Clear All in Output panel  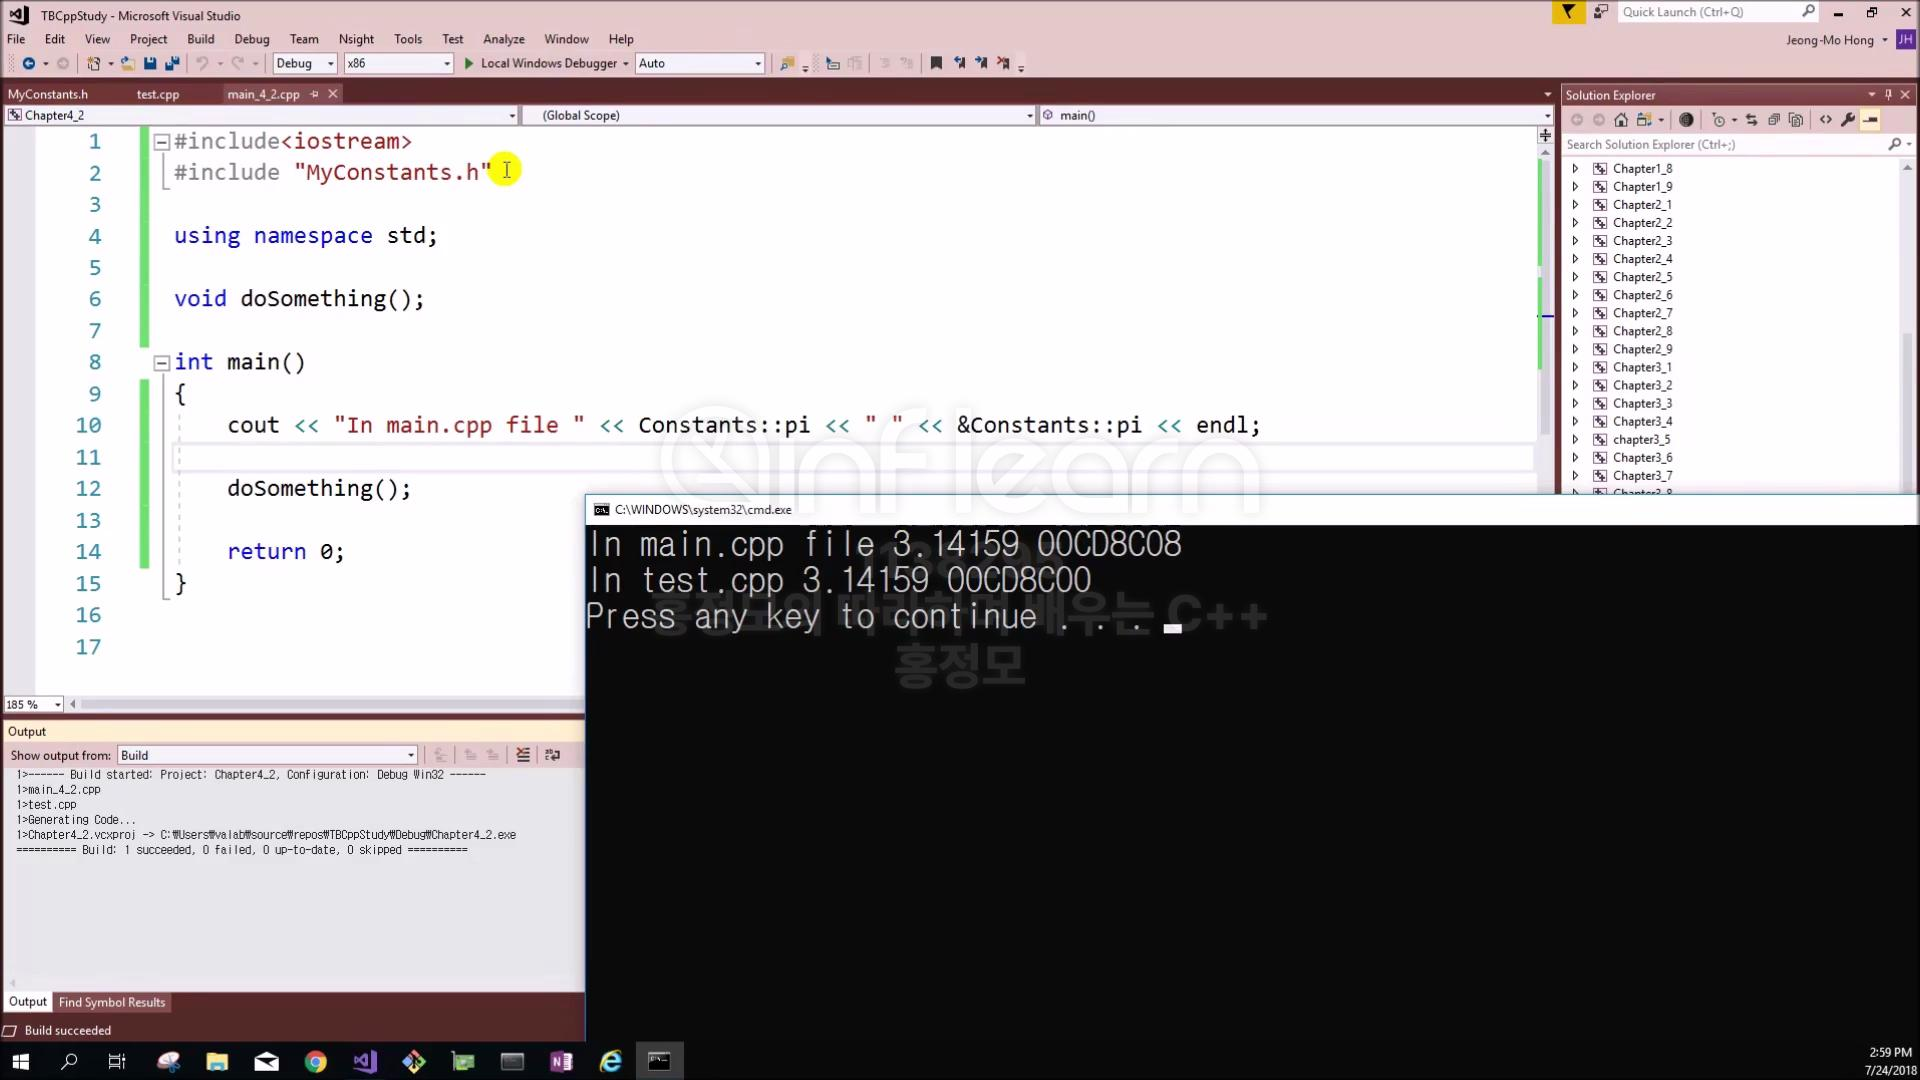pos(522,755)
